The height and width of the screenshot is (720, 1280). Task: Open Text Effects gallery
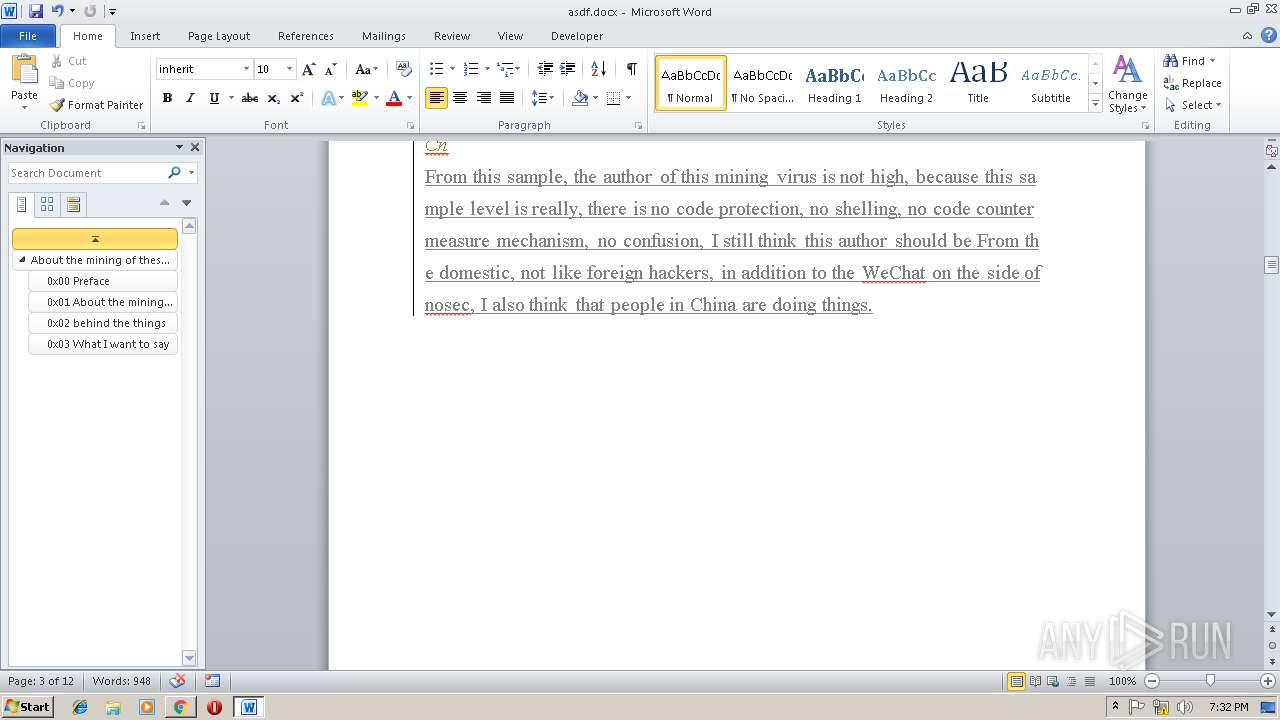[328, 98]
